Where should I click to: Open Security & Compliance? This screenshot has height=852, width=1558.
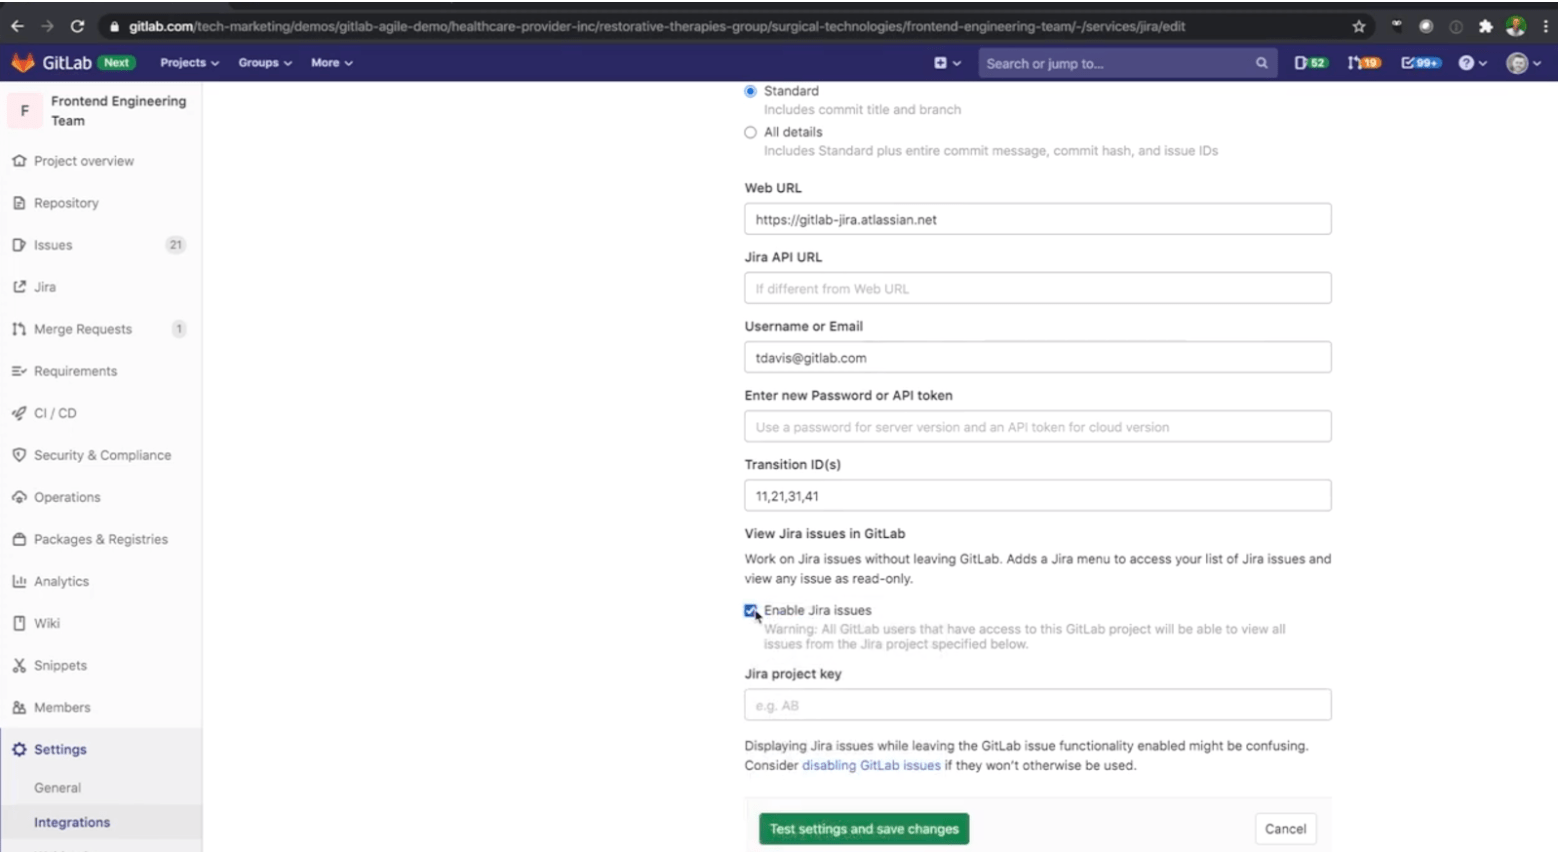101,455
